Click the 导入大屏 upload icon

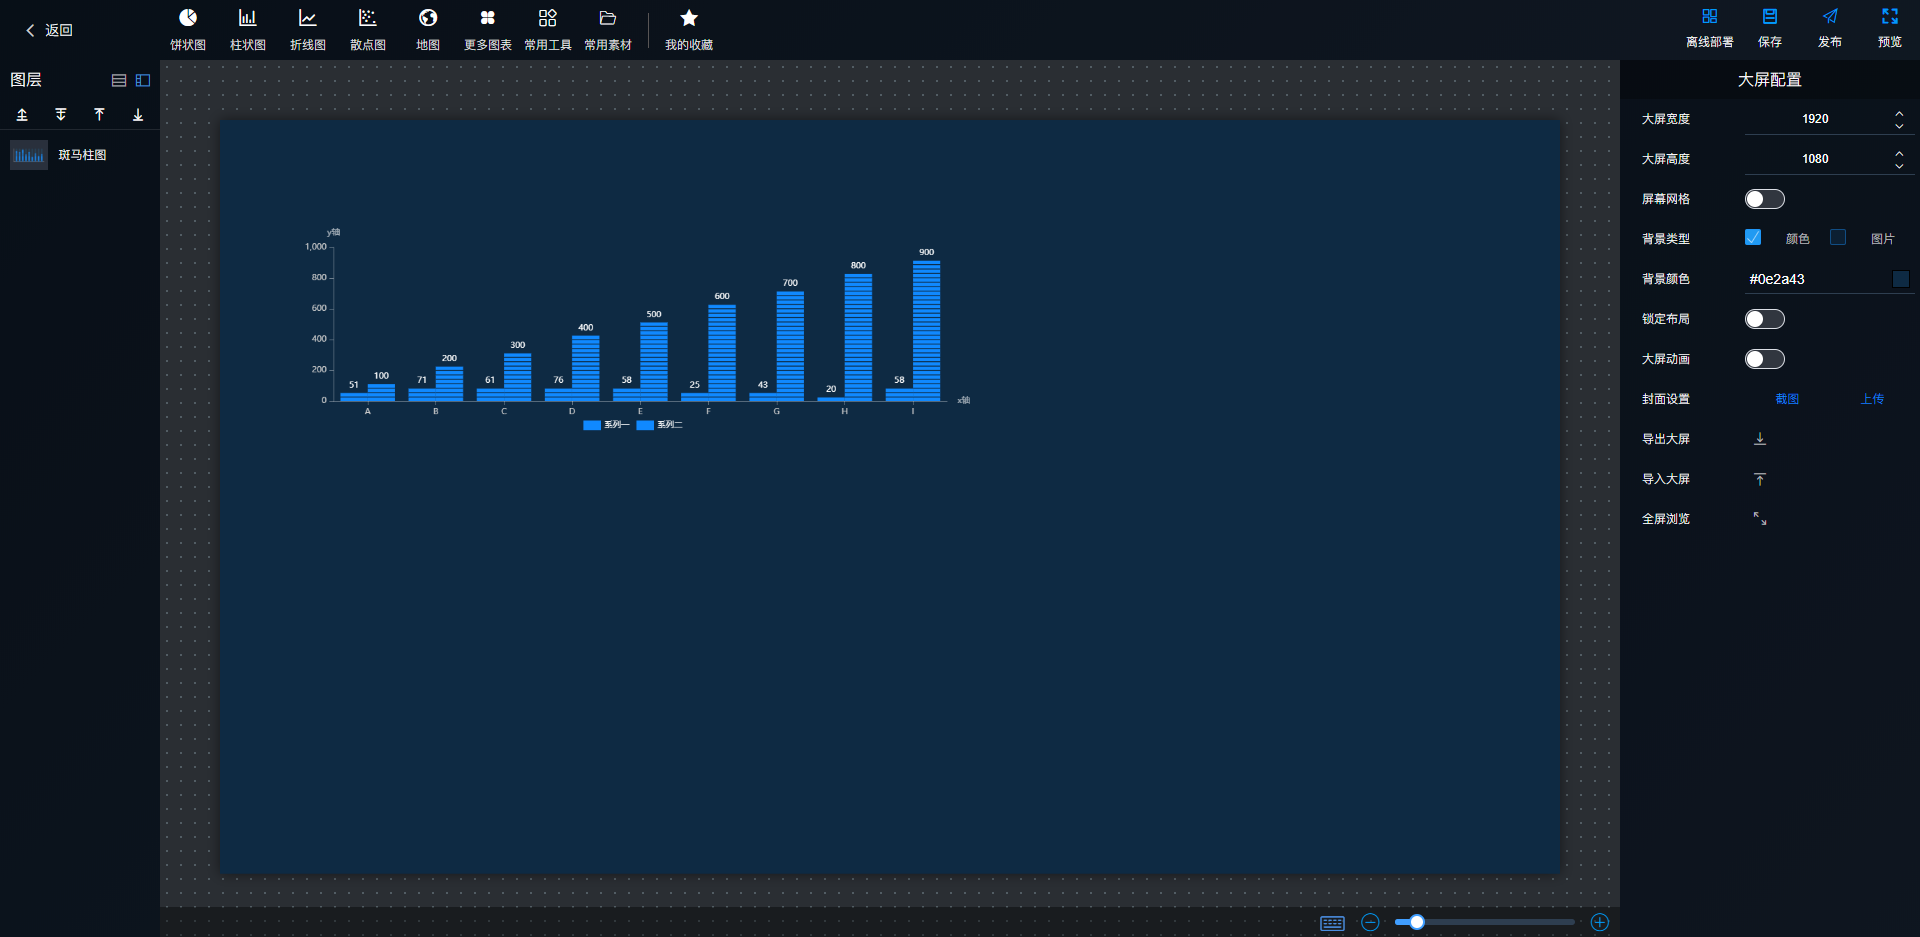[1760, 479]
